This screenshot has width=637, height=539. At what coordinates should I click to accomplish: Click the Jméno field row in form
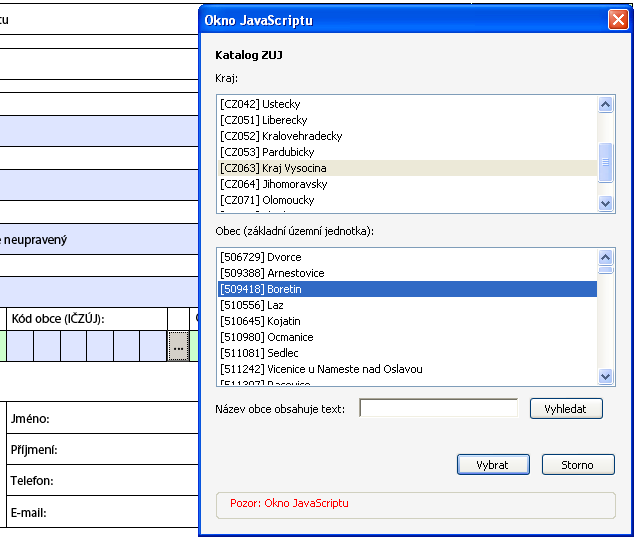point(102,418)
